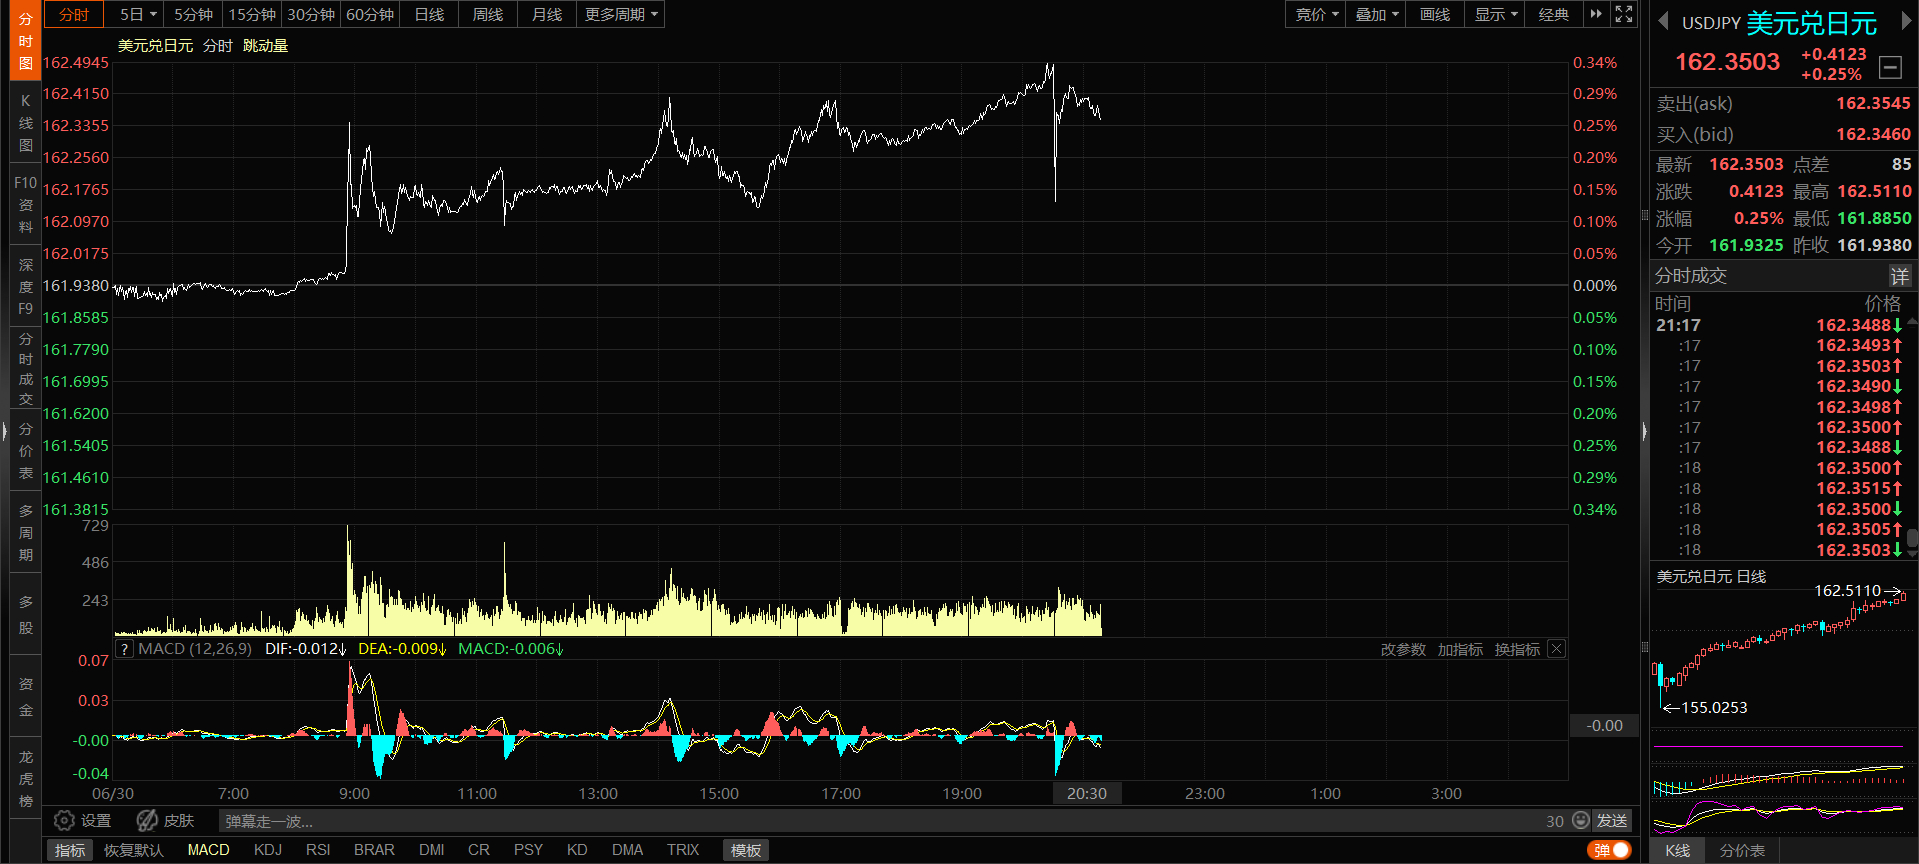1919x864 pixels.
Task: Open F10资料 sidebar item
Action: 25,205
